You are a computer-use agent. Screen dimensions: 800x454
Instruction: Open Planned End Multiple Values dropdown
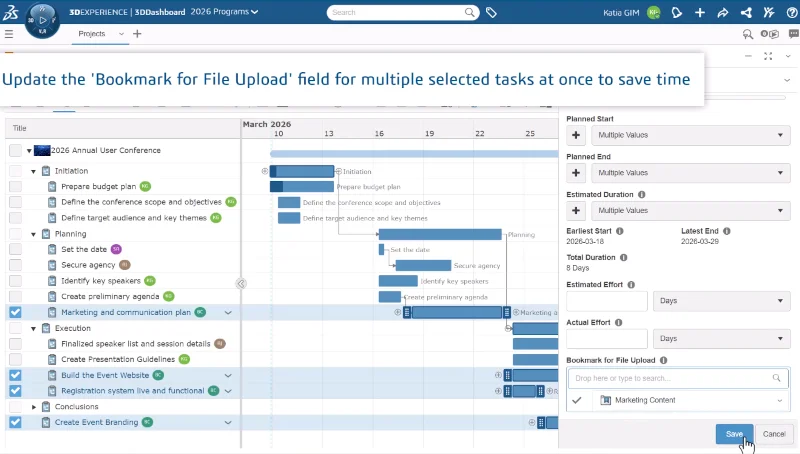(691, 173)
